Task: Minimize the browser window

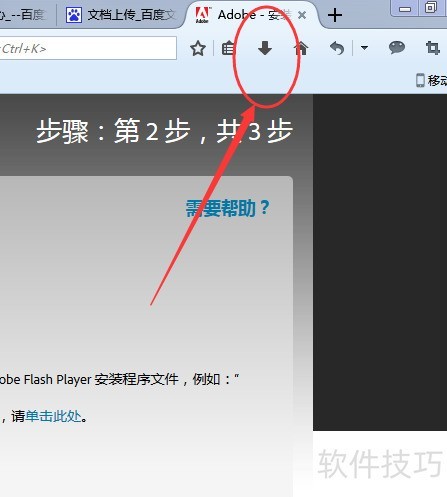Action: point(405,9)
